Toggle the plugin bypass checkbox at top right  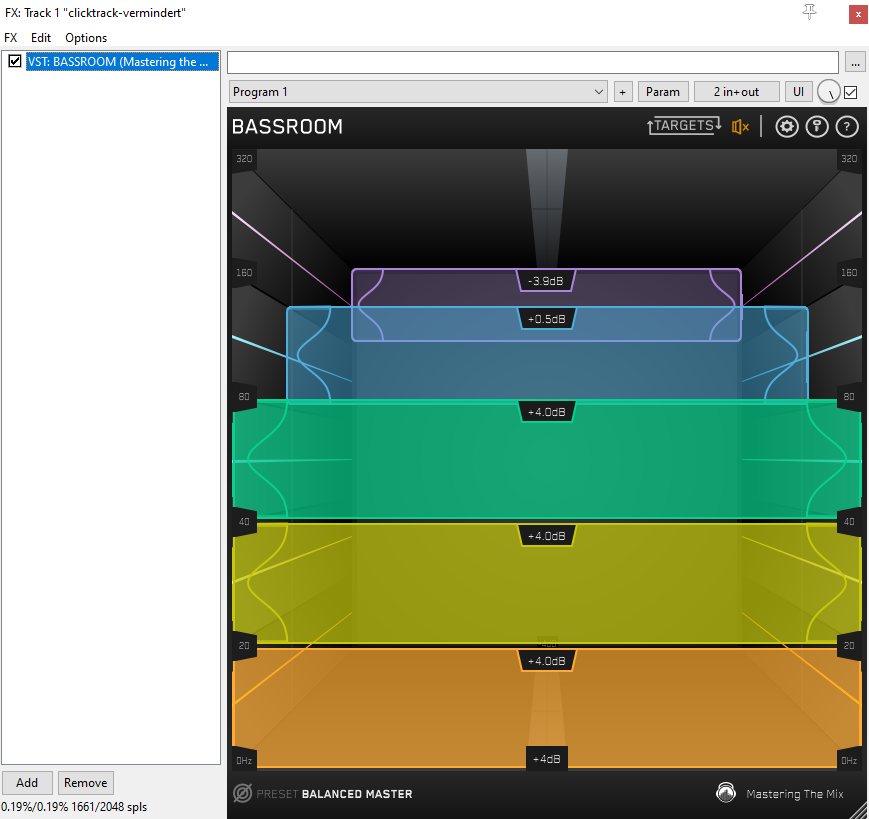(851, 92)
